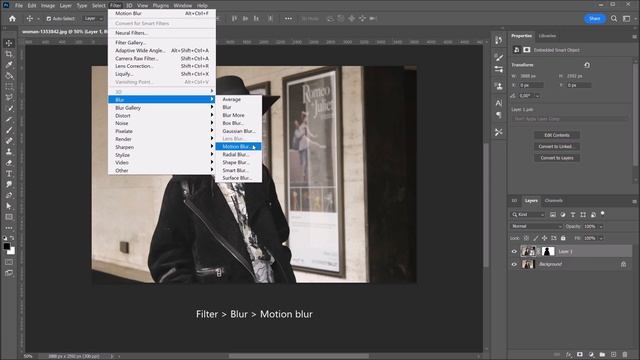Toggle lock transparent pixels icon

pos(526,238)
